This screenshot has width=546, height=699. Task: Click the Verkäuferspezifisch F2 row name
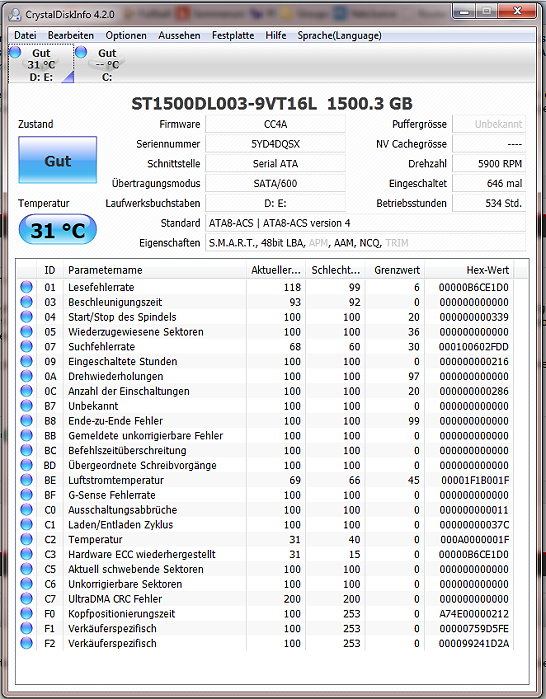pyautogui.click(x=112, y=643)
